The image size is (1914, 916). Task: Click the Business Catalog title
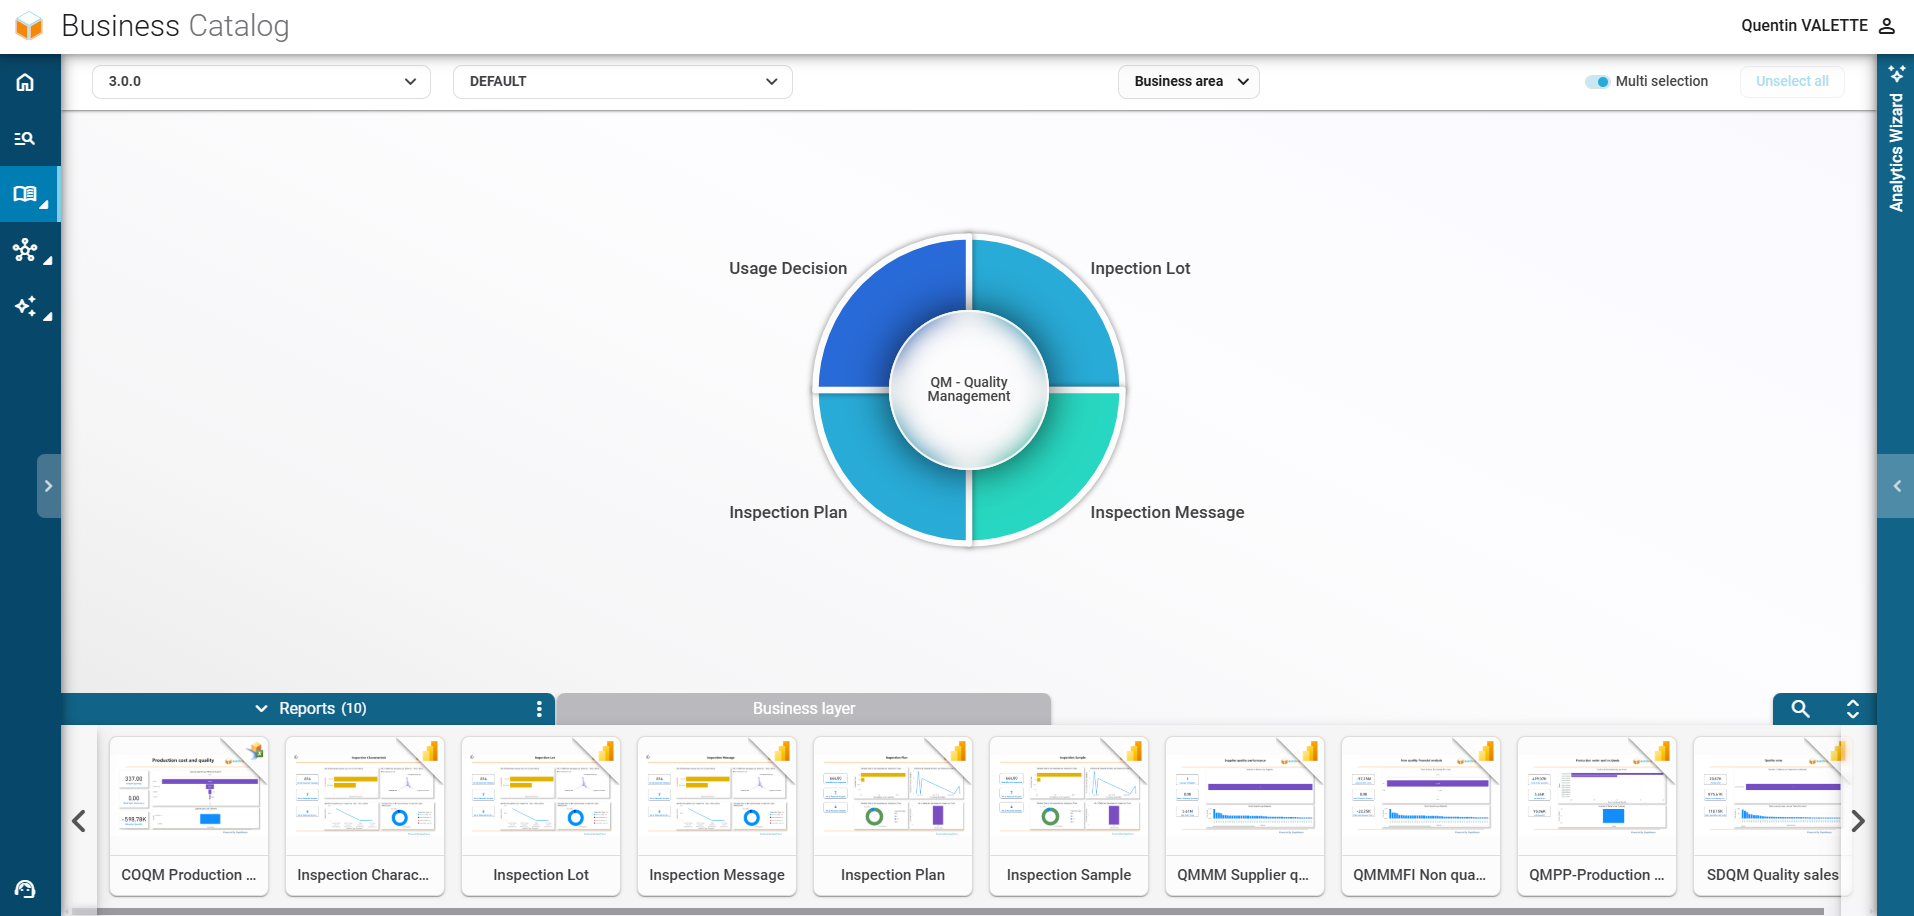click(175, 26)
